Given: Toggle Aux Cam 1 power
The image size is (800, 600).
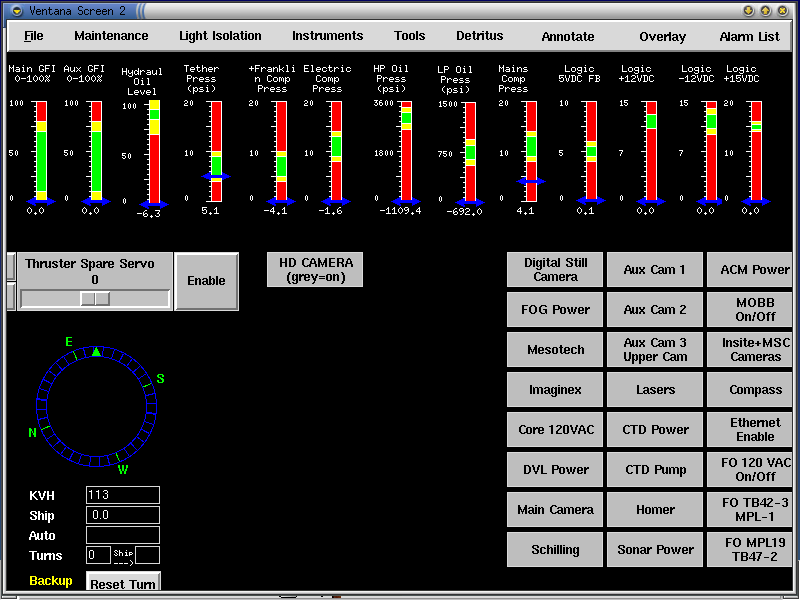Looking at the screenshot, I should click(x=655, y=269).
